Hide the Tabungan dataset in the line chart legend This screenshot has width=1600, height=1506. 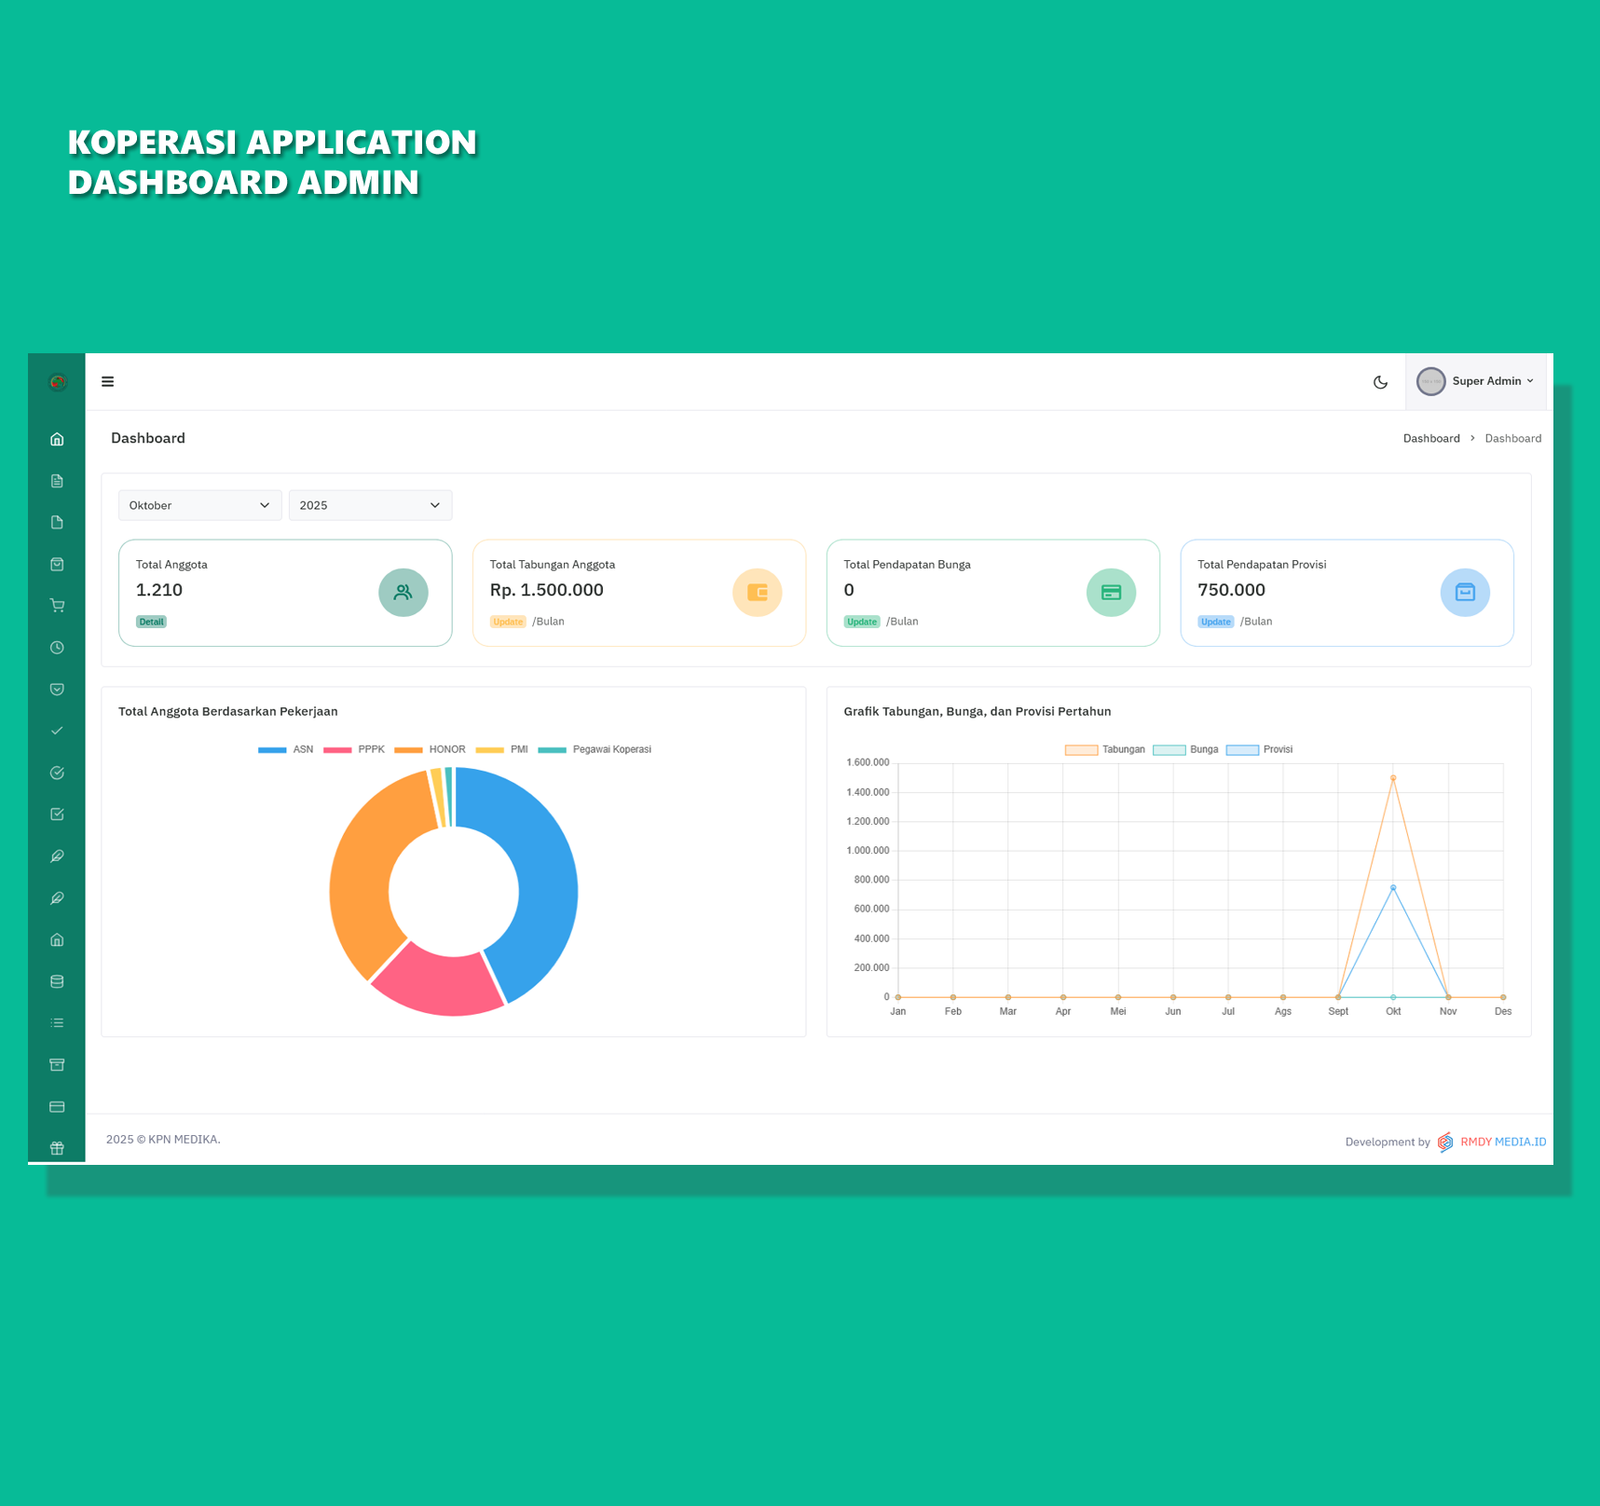click(1105, 750)
